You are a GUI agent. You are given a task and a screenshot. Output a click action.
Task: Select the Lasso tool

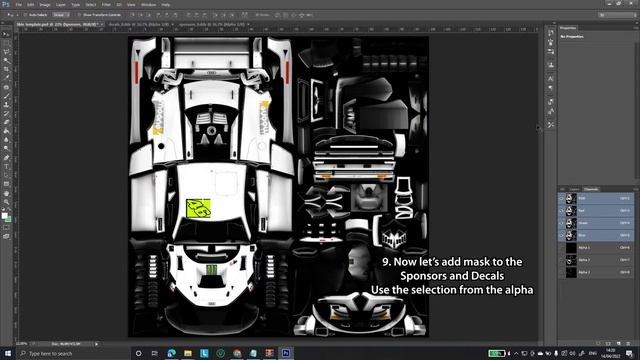tap(6, 52)
